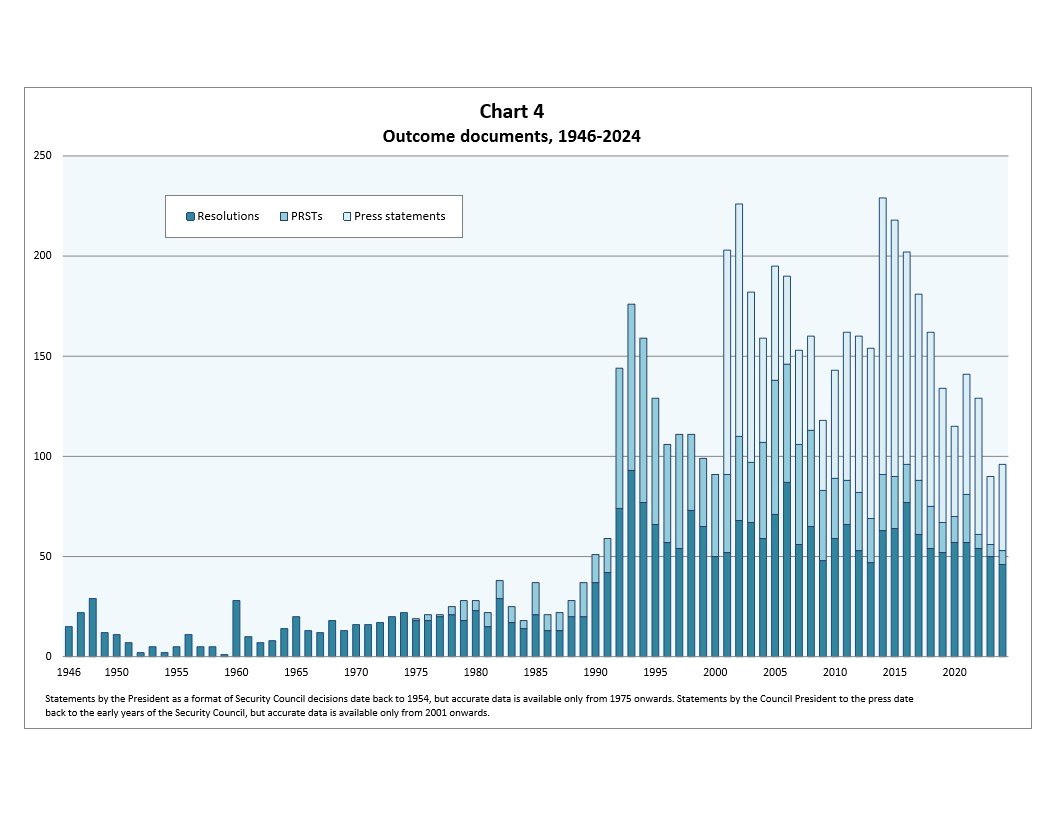Click the 'Press statements' legend label
The height and width of the screenshot is (816, 1056).
(x=400, y=216)
